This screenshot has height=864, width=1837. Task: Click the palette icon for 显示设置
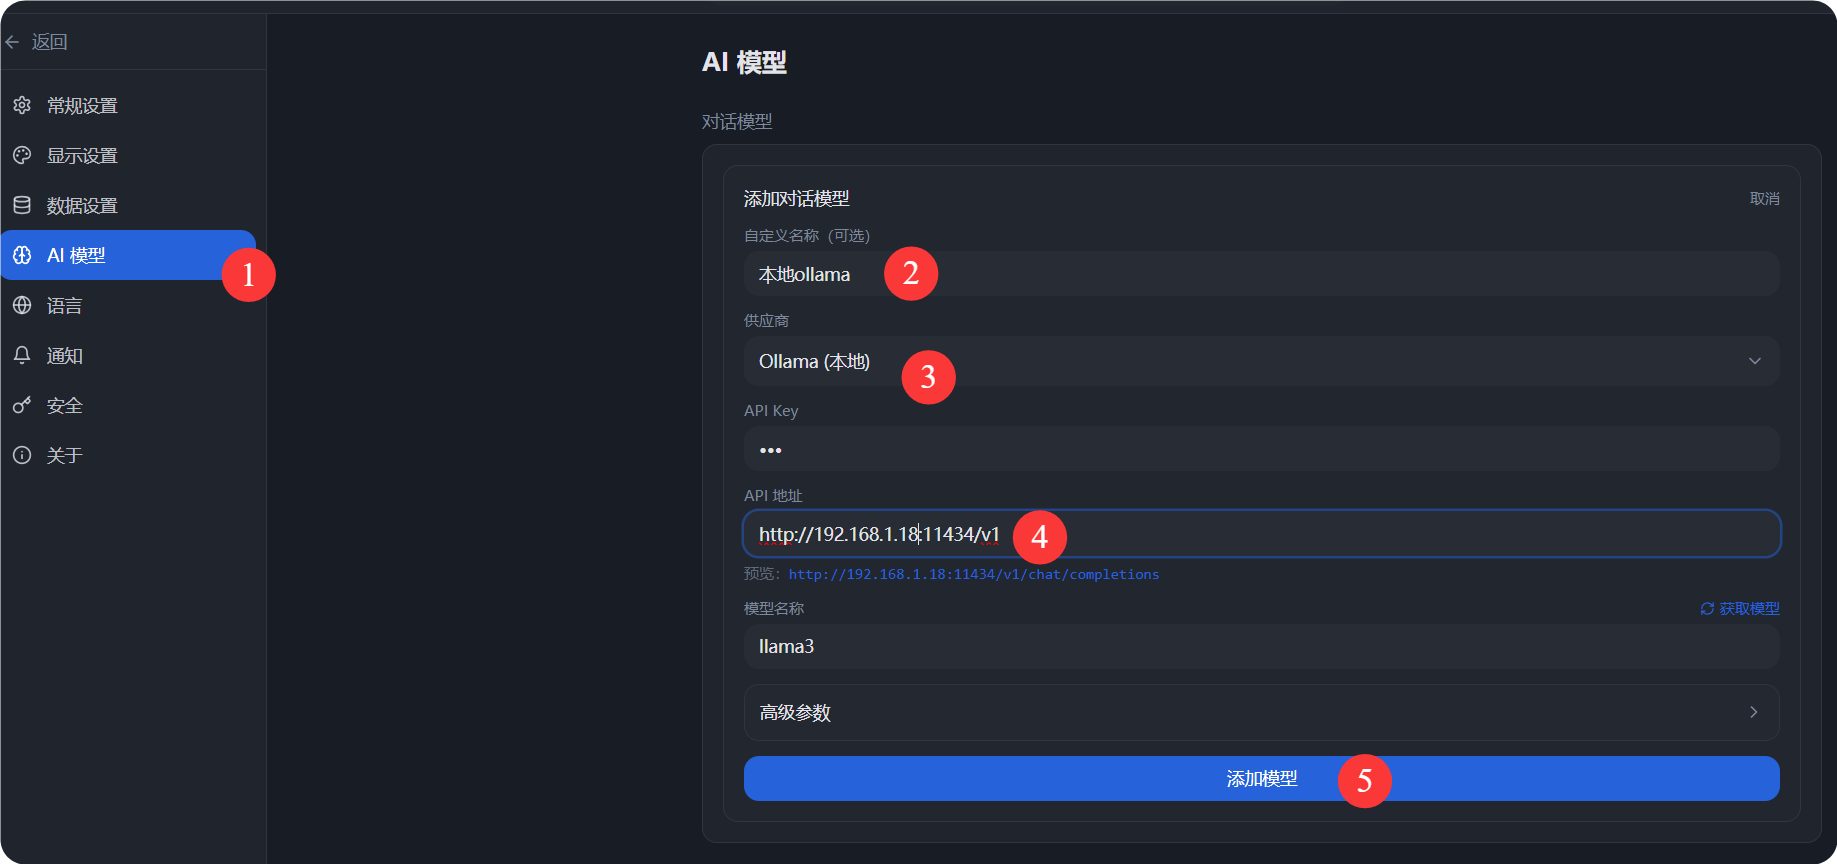(22, 155)
